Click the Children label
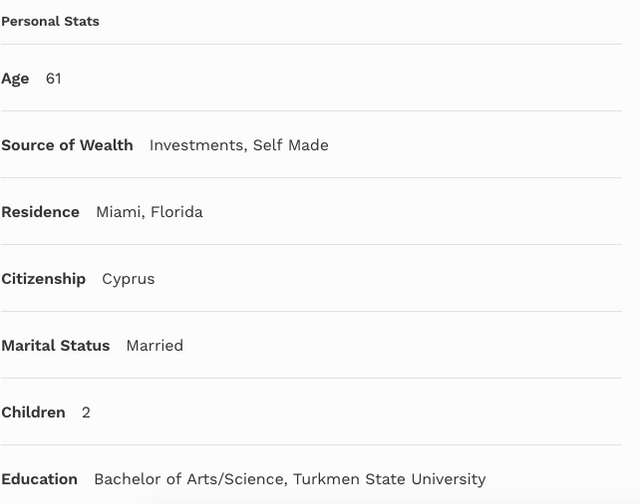Viewport: 640px width, 504px height. (x=33, y=412)
